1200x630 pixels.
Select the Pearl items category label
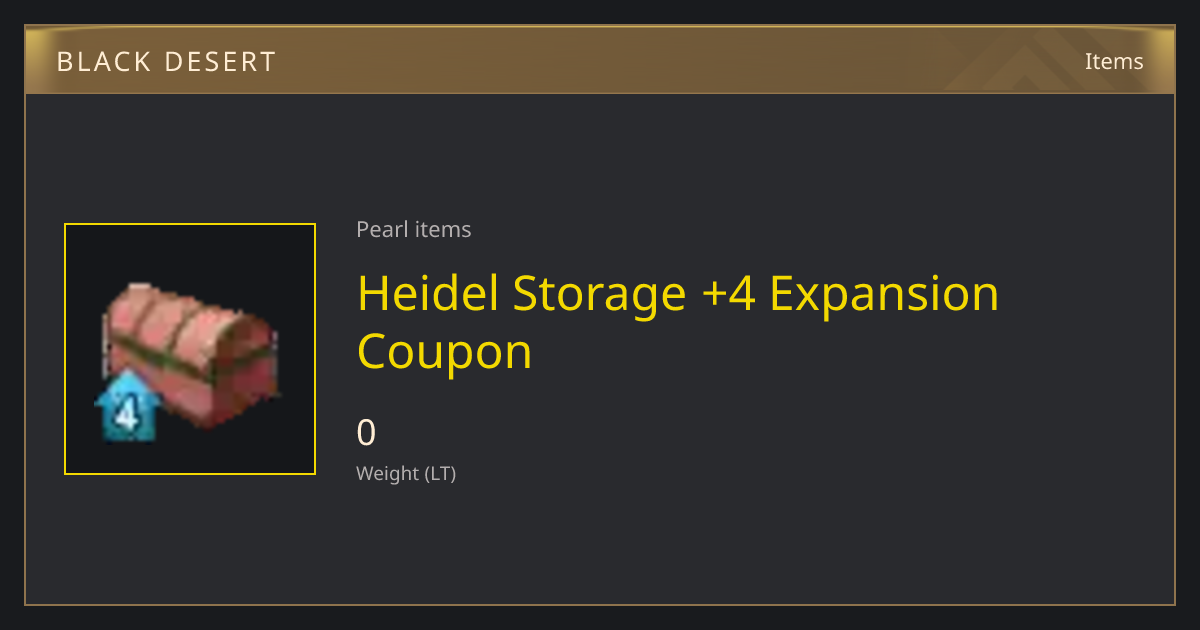414,229
